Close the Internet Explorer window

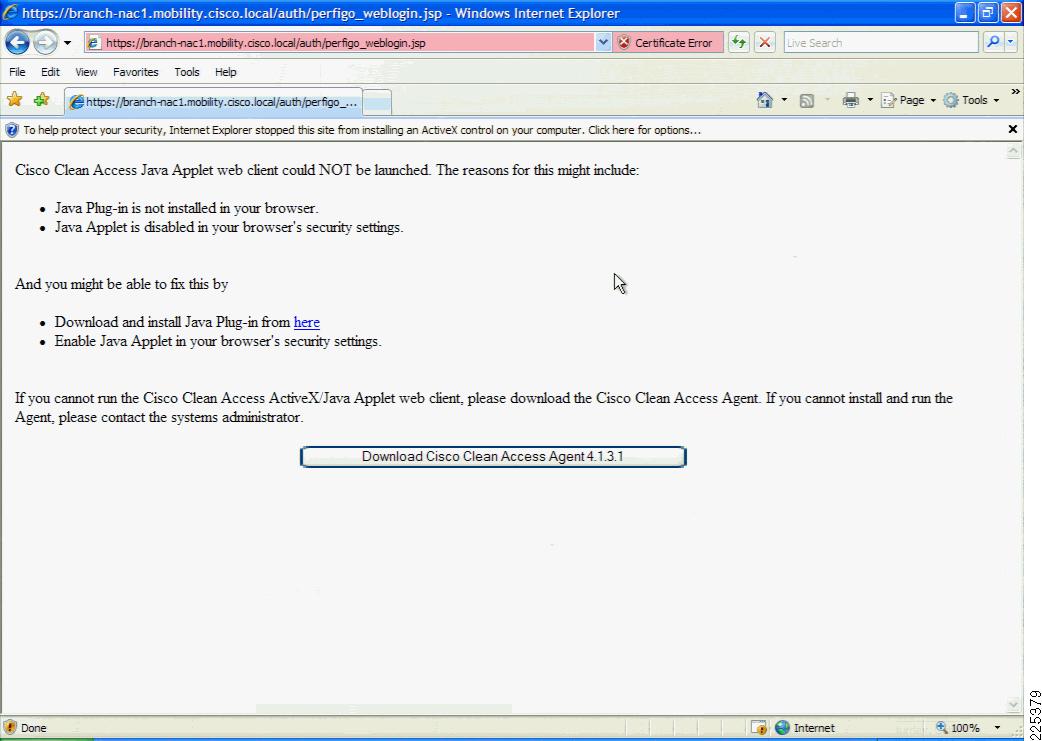[x=1011, y=13]
